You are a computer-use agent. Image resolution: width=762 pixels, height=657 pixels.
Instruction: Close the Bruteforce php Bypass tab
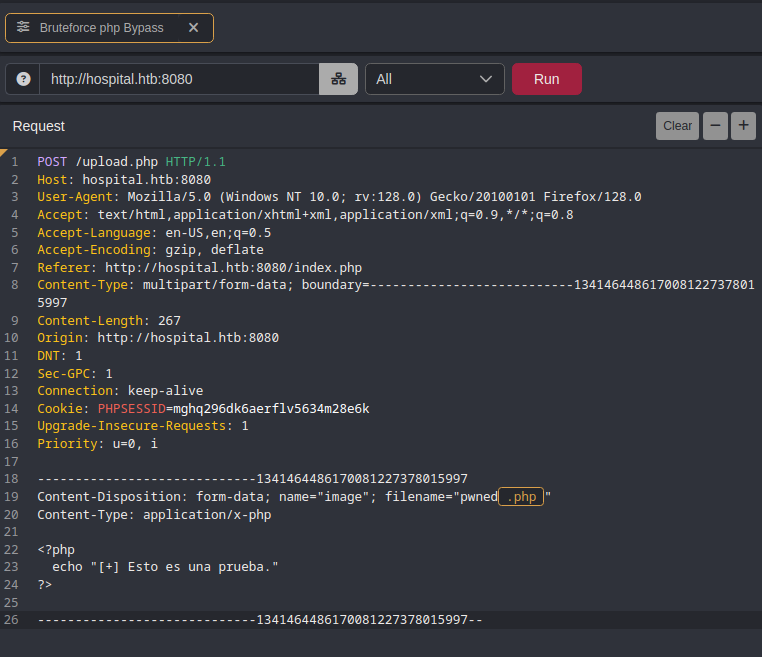pyautogui.click(x=193, y=28)
